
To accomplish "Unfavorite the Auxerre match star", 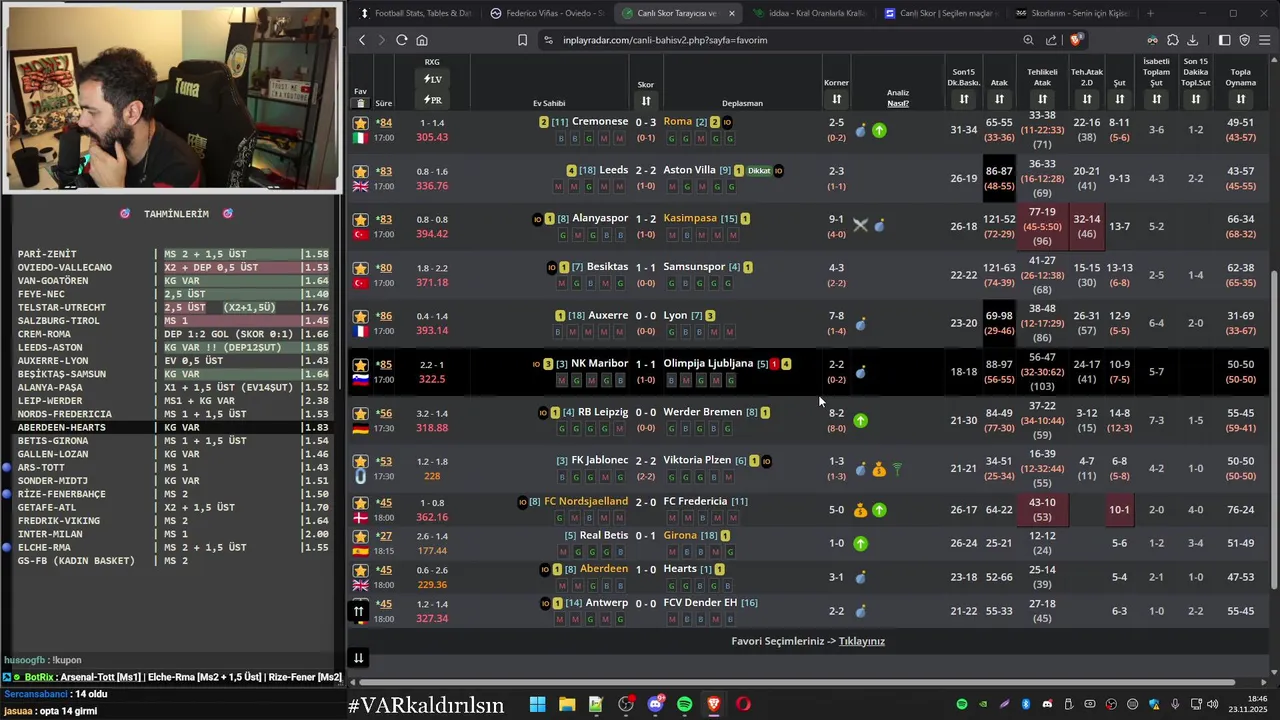I will (361, 317).
